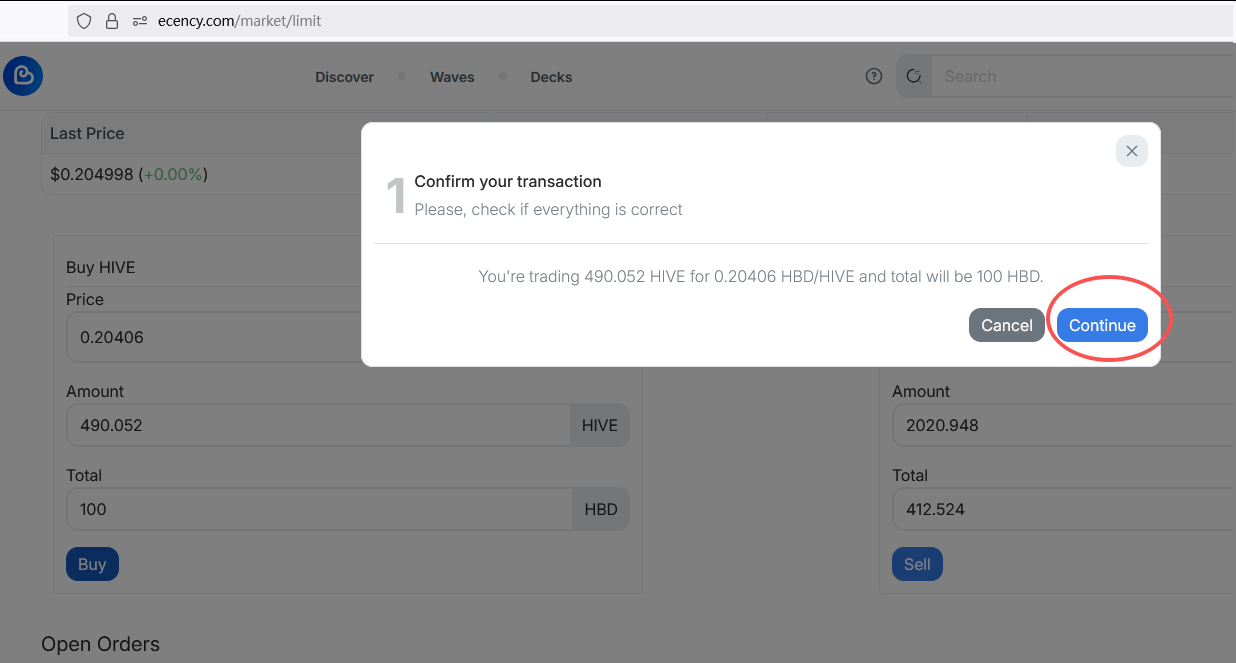Click the Sell button
Image resolution: width=1236 pixels, height=663 pixels.
click(917, 564)
